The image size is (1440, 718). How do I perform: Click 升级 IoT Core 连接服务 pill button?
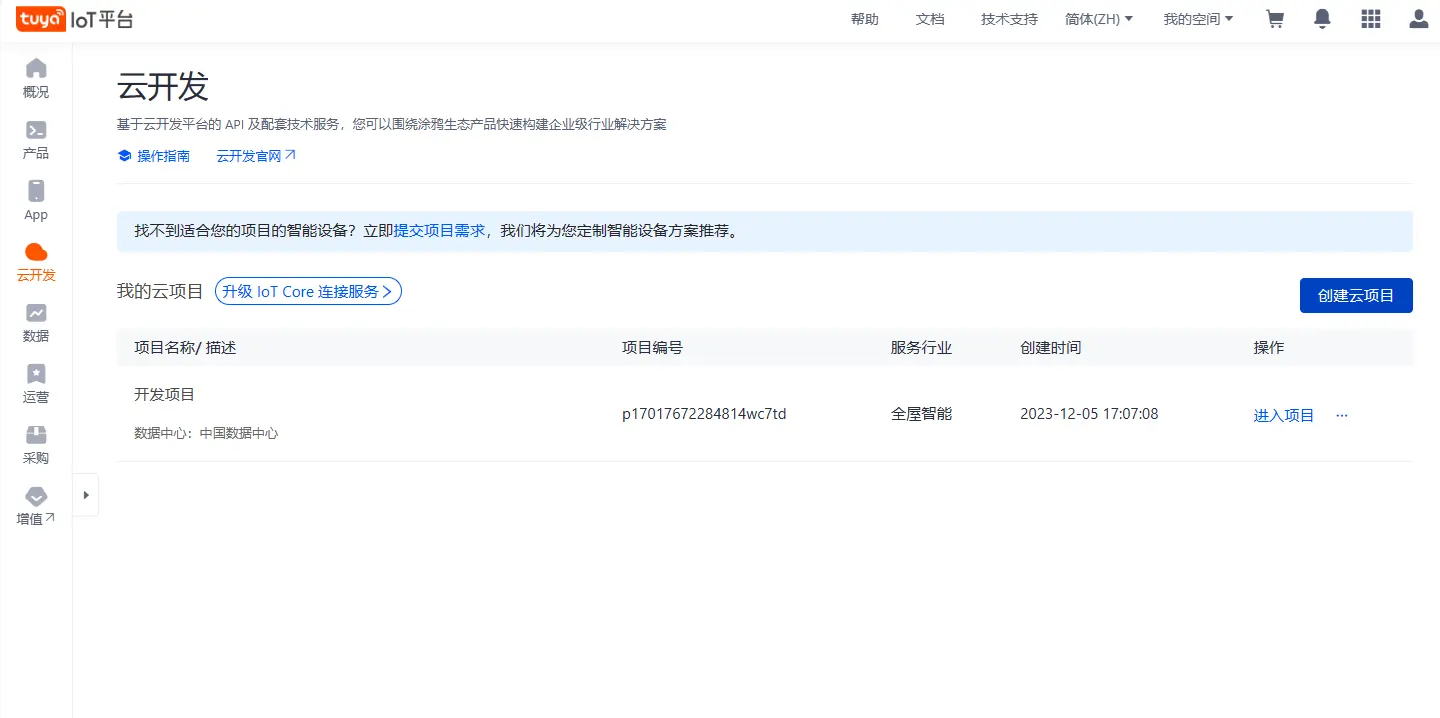(x=308, y=291)
